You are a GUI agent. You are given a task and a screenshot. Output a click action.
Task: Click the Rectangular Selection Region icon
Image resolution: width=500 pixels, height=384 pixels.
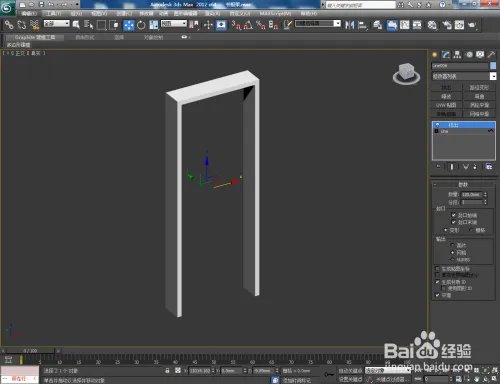click(101, 25)
